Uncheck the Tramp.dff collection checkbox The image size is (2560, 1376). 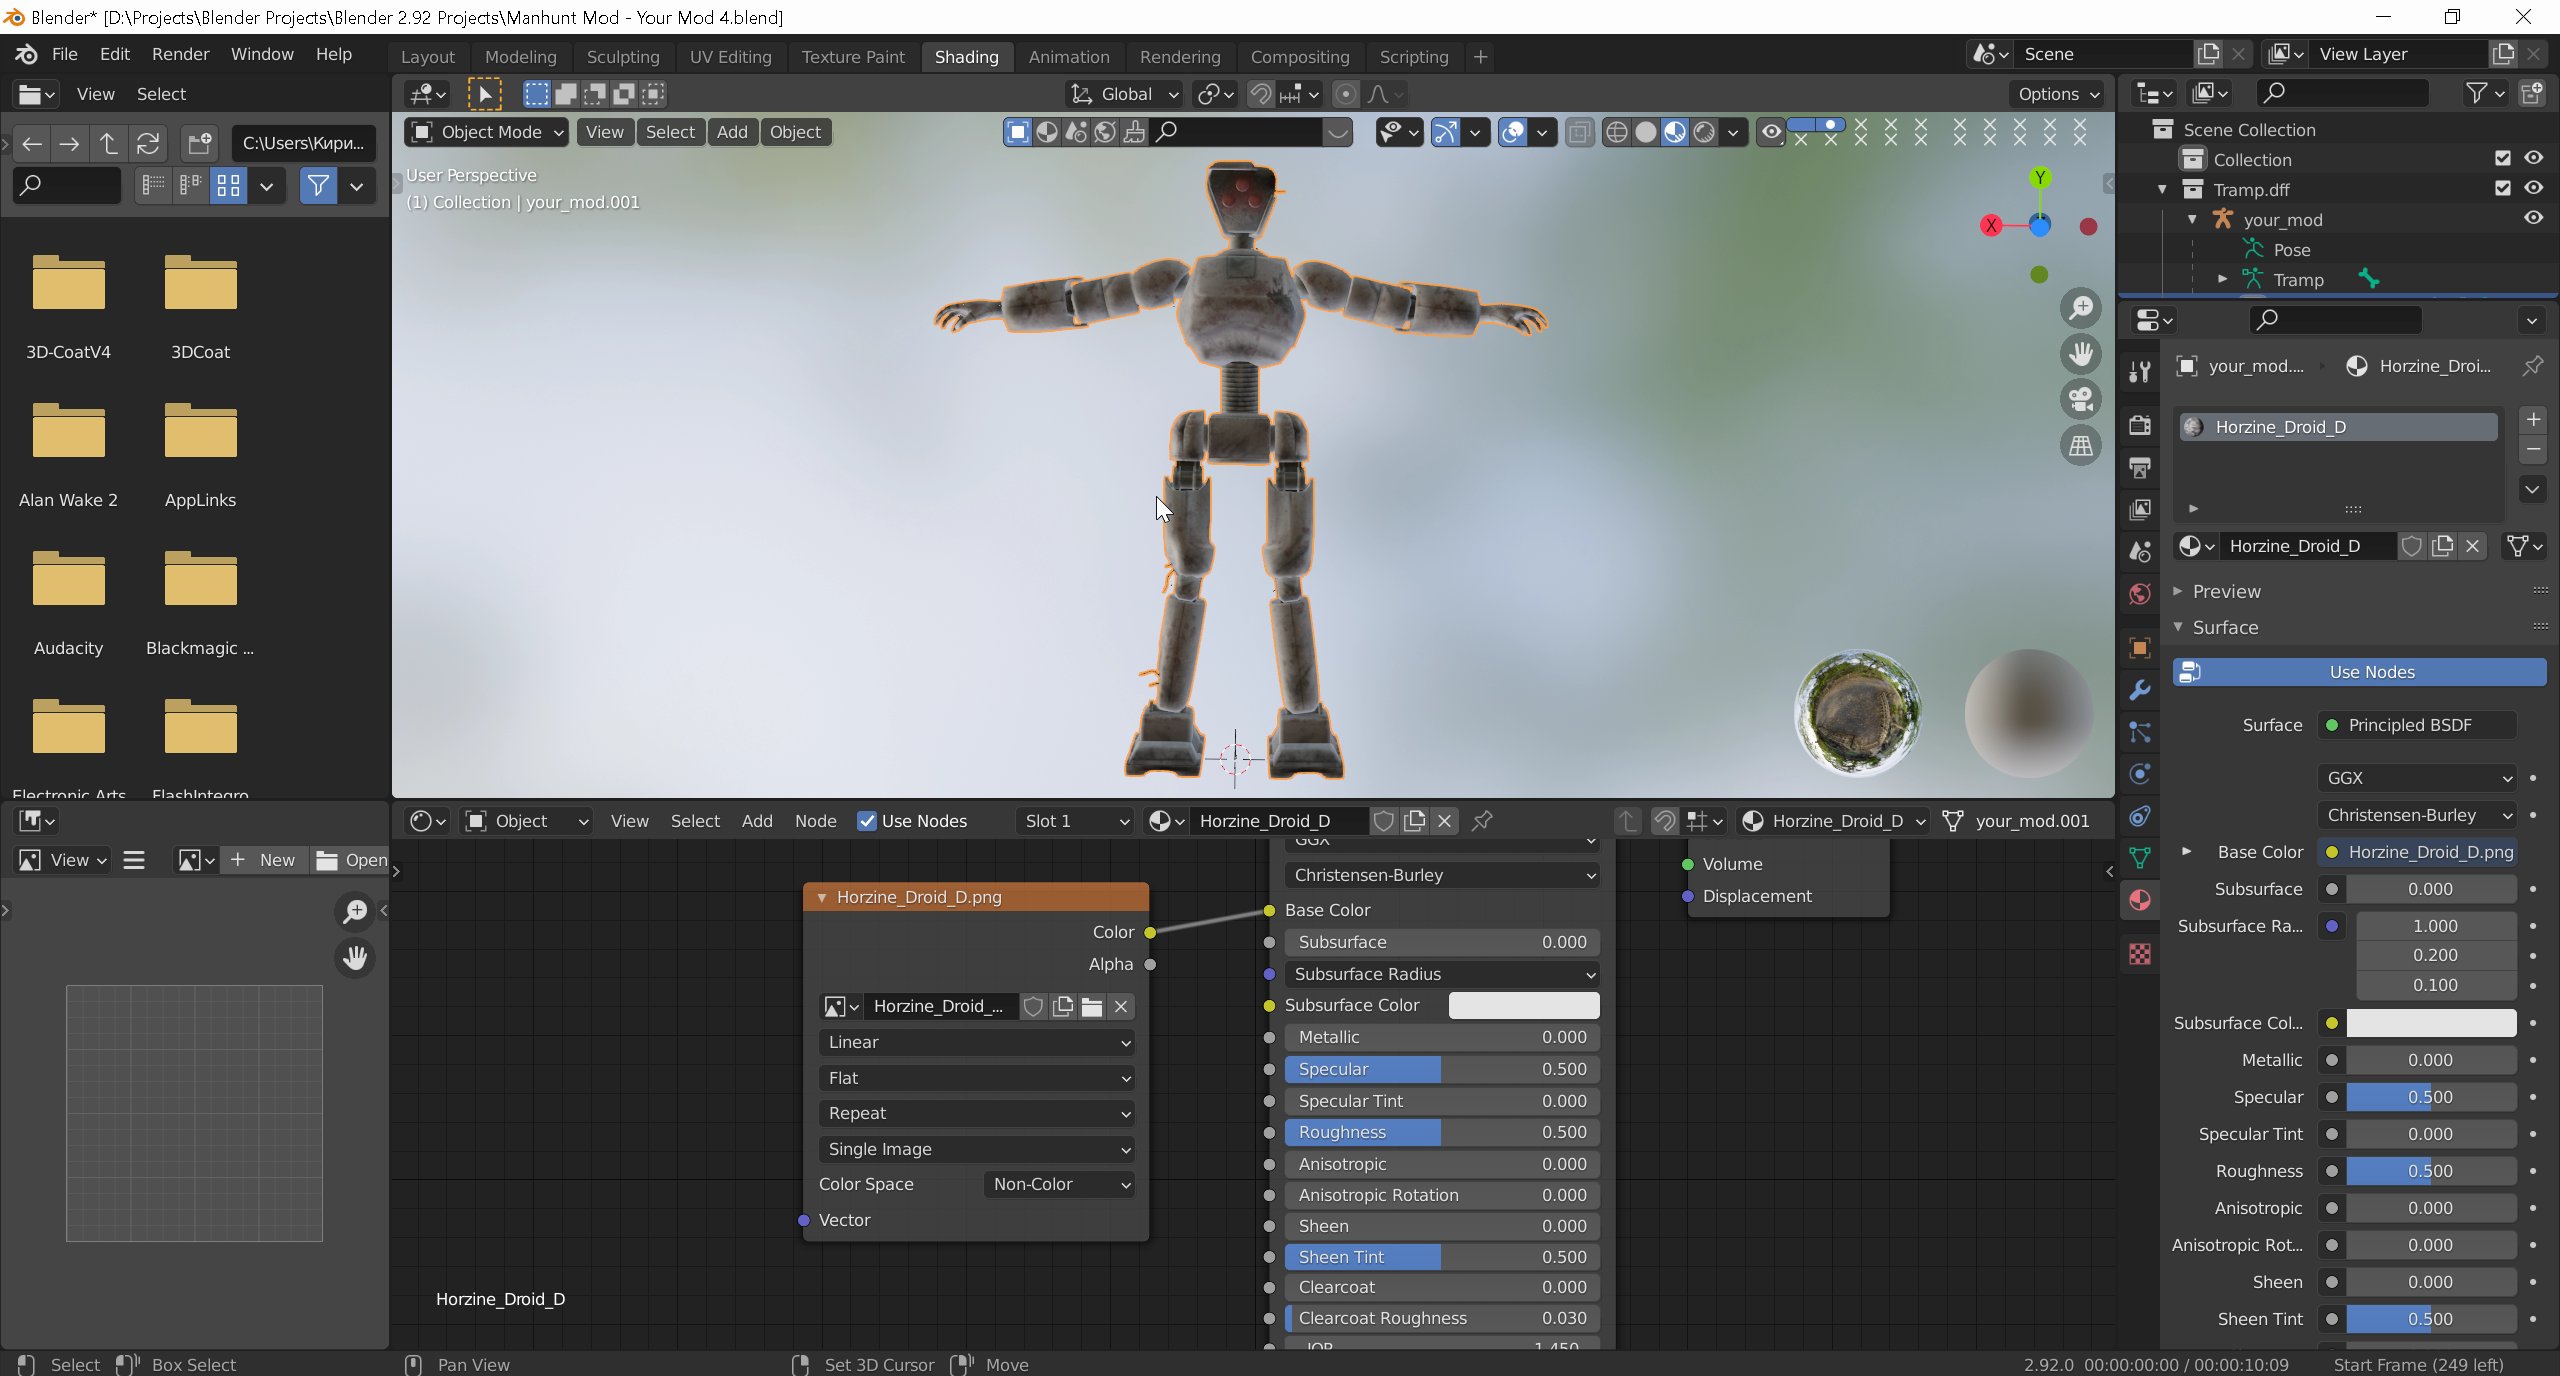2502,188
